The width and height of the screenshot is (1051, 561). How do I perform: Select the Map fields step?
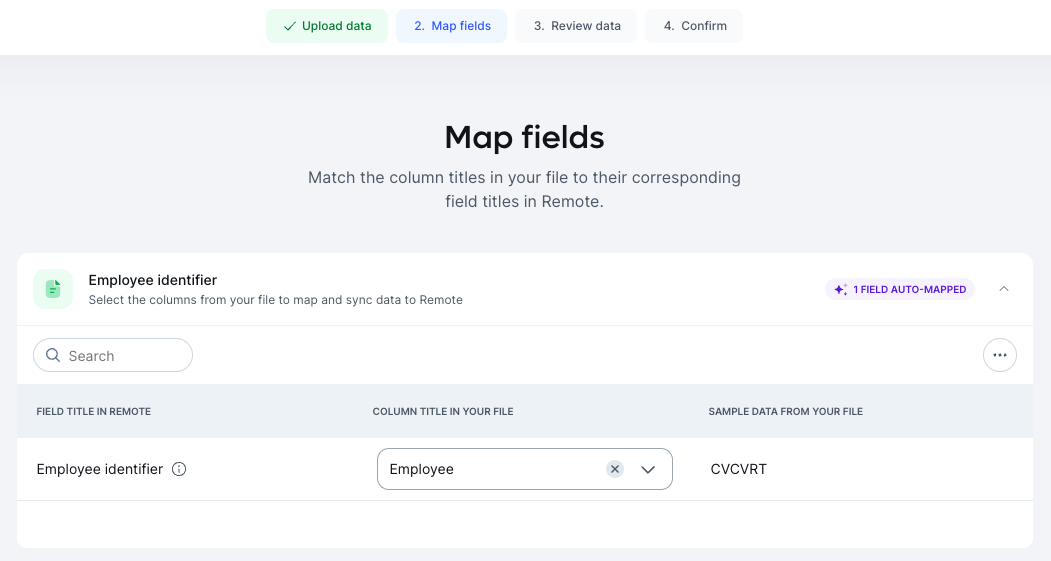[x=452, y=26]
